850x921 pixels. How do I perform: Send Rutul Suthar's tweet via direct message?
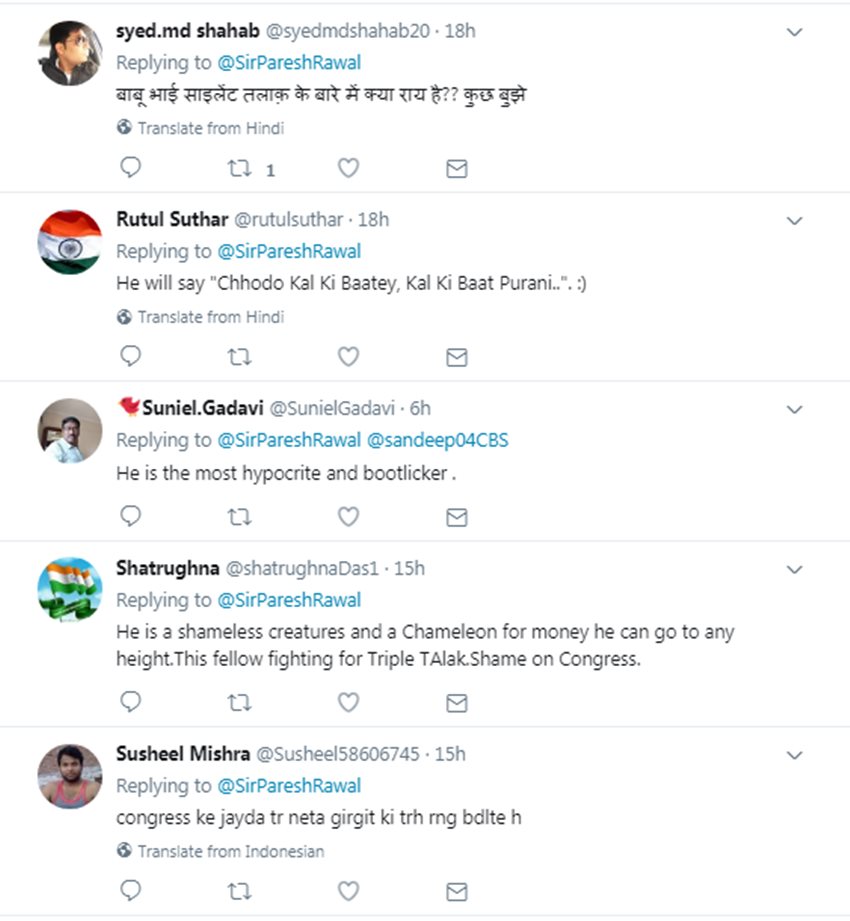click(456, 356)
